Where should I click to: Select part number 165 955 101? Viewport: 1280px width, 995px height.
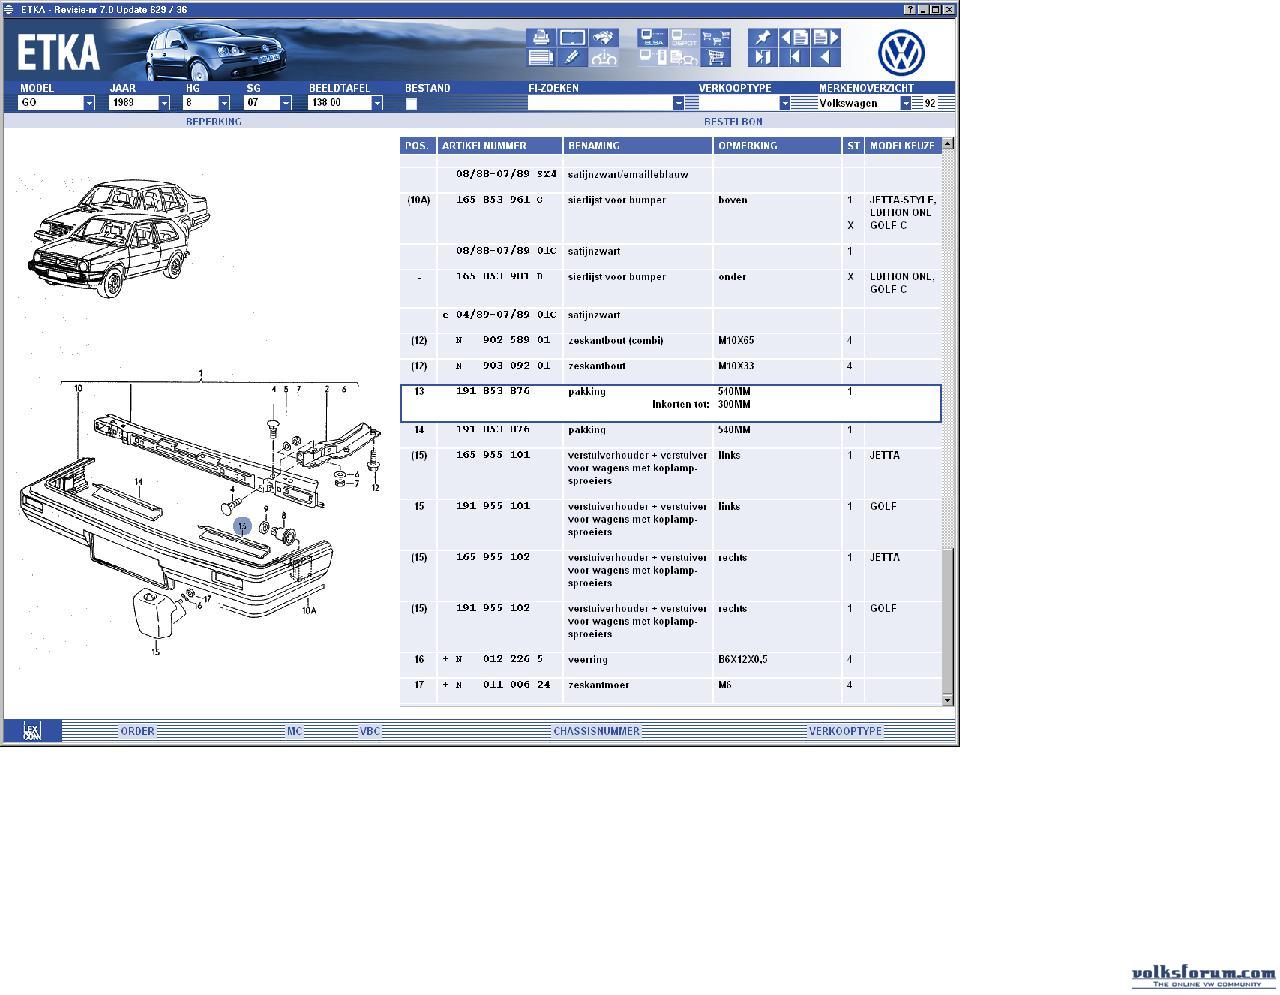493,455
